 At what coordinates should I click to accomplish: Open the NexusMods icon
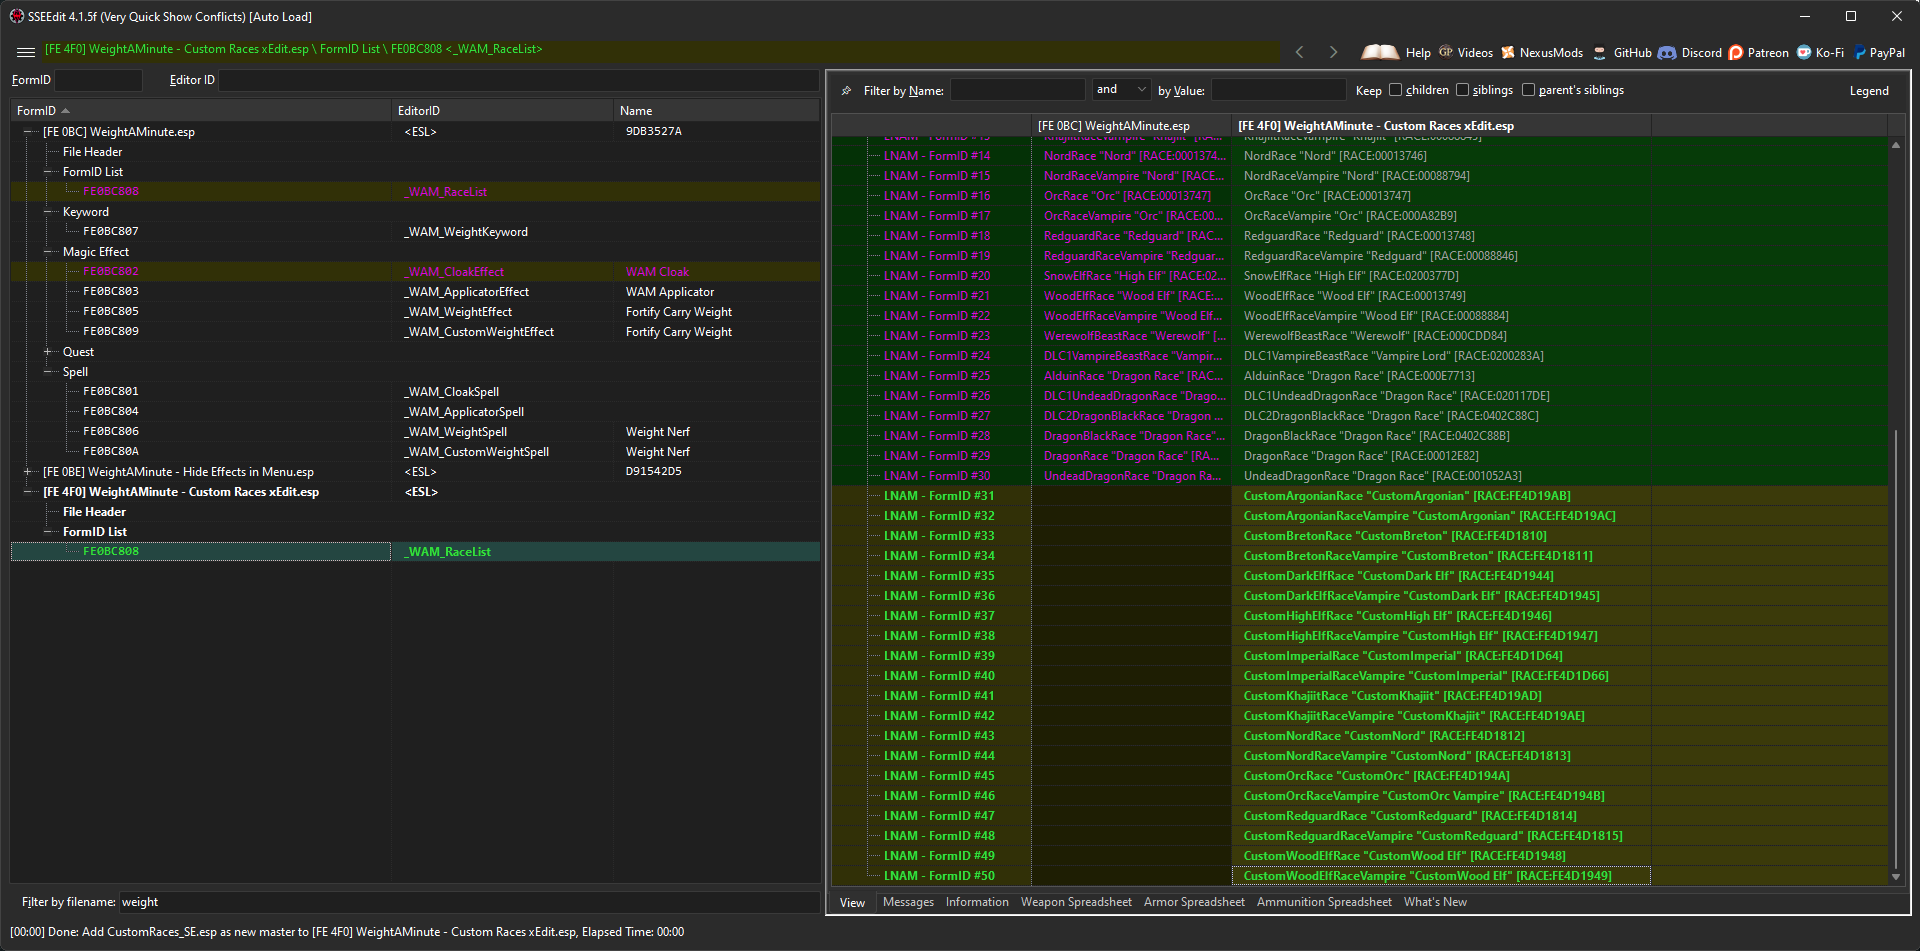click(1508, 52)
